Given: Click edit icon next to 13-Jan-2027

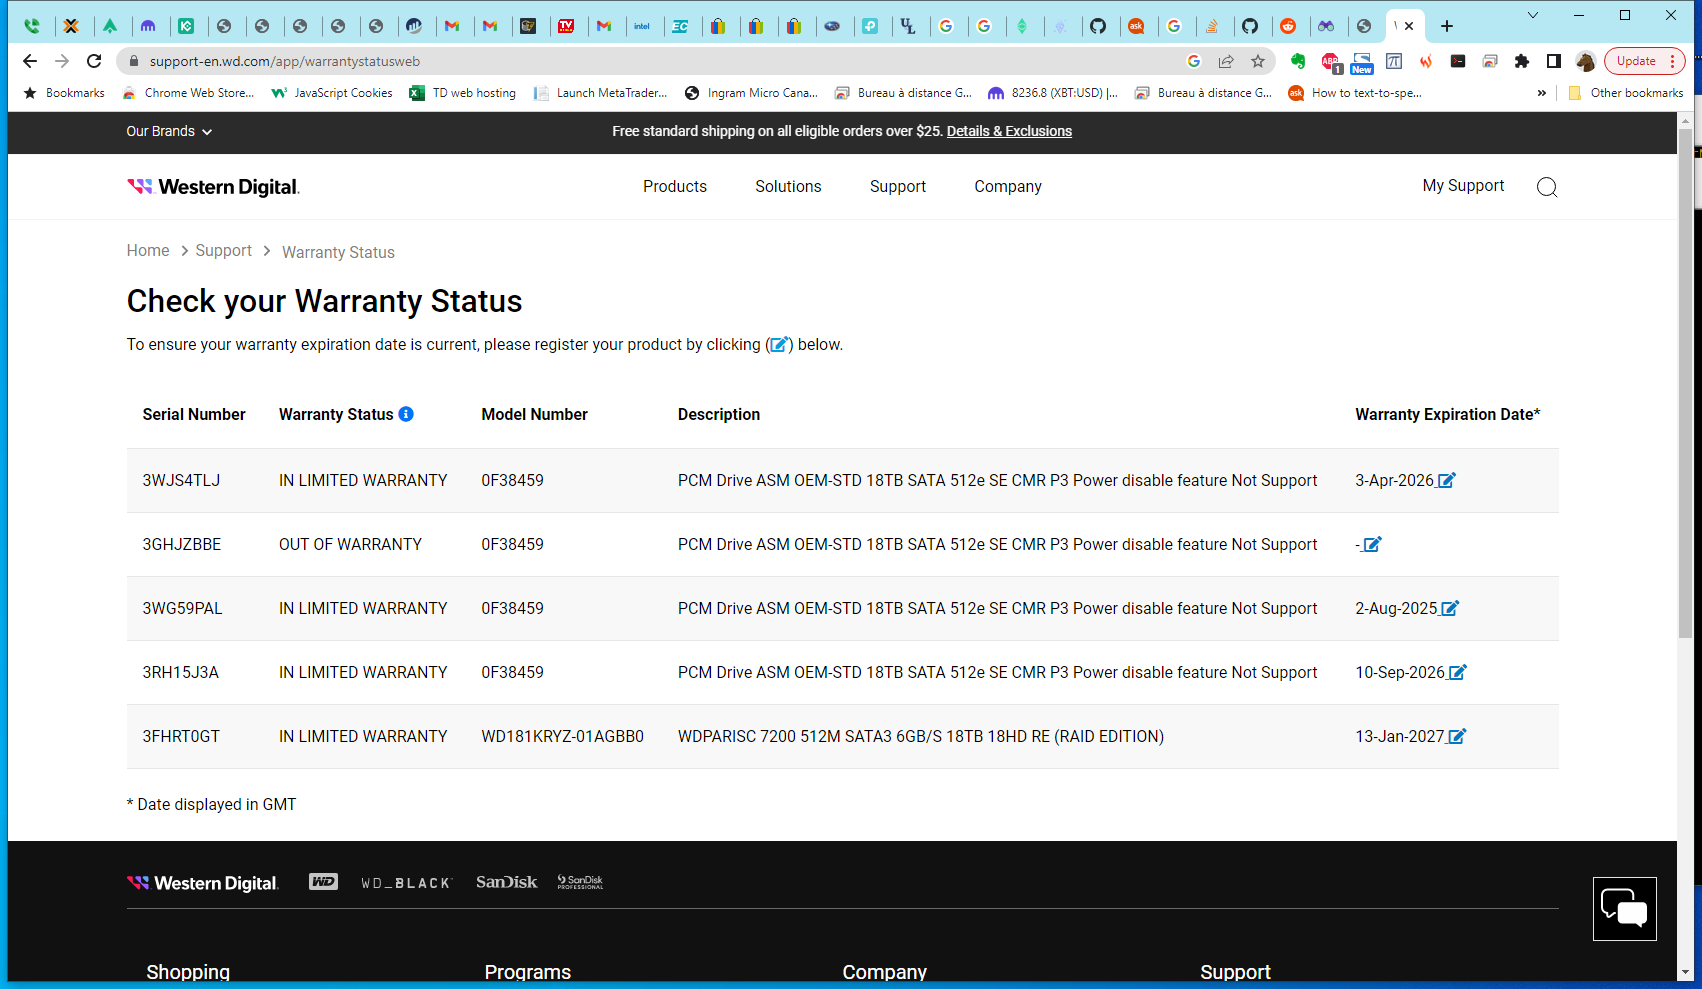Looking at the screenshot, I should (1456, 737).
